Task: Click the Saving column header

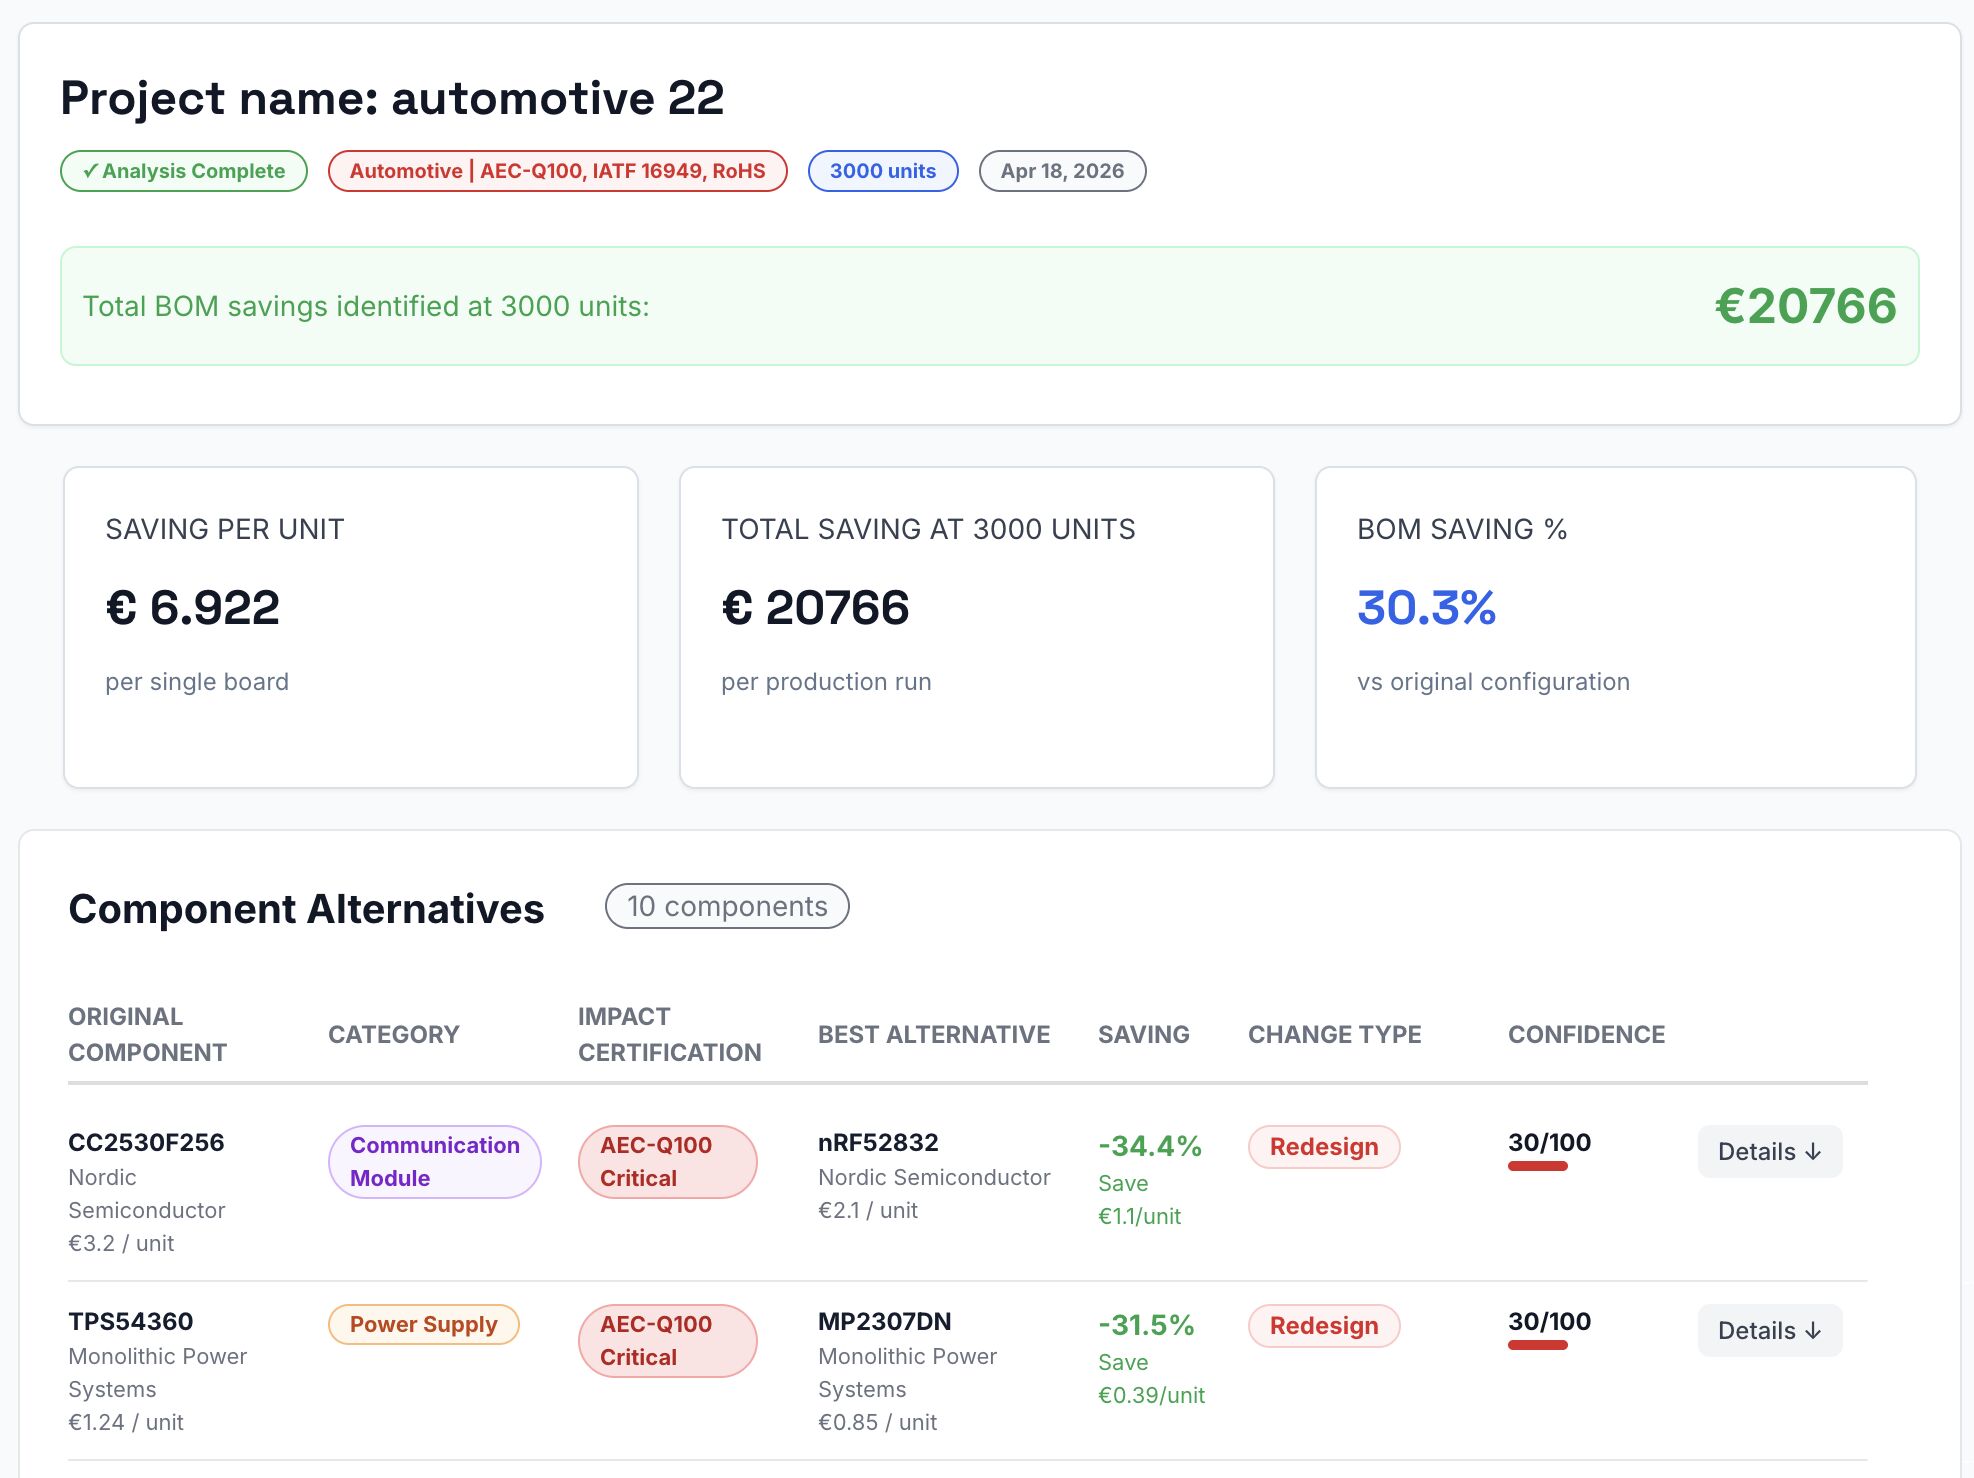Action: click(x=1144, y=1034)
